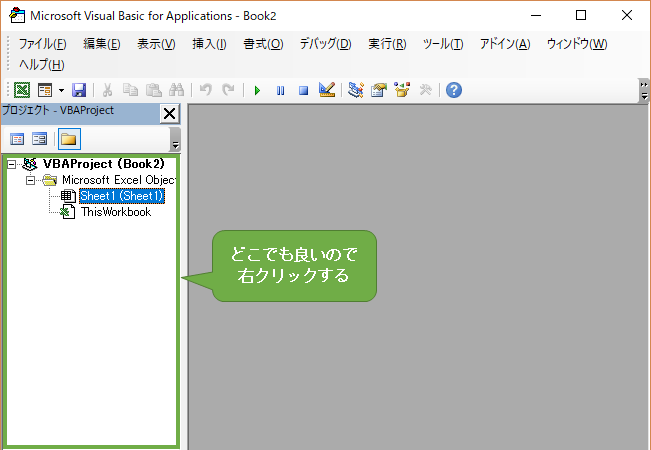Screen dimensions: 651x450
Task: Open toolbar options overflow arrow
Action: [644, 90]
